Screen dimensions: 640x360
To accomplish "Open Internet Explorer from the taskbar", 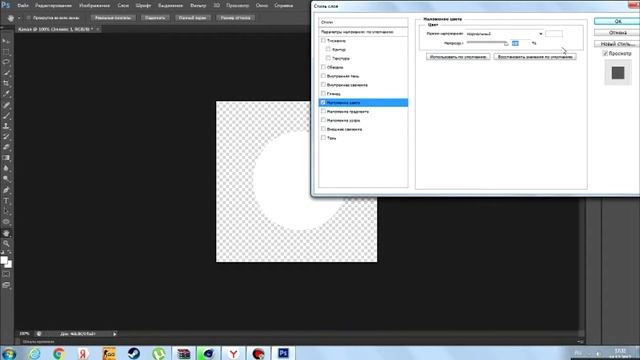I will point(34,353).
